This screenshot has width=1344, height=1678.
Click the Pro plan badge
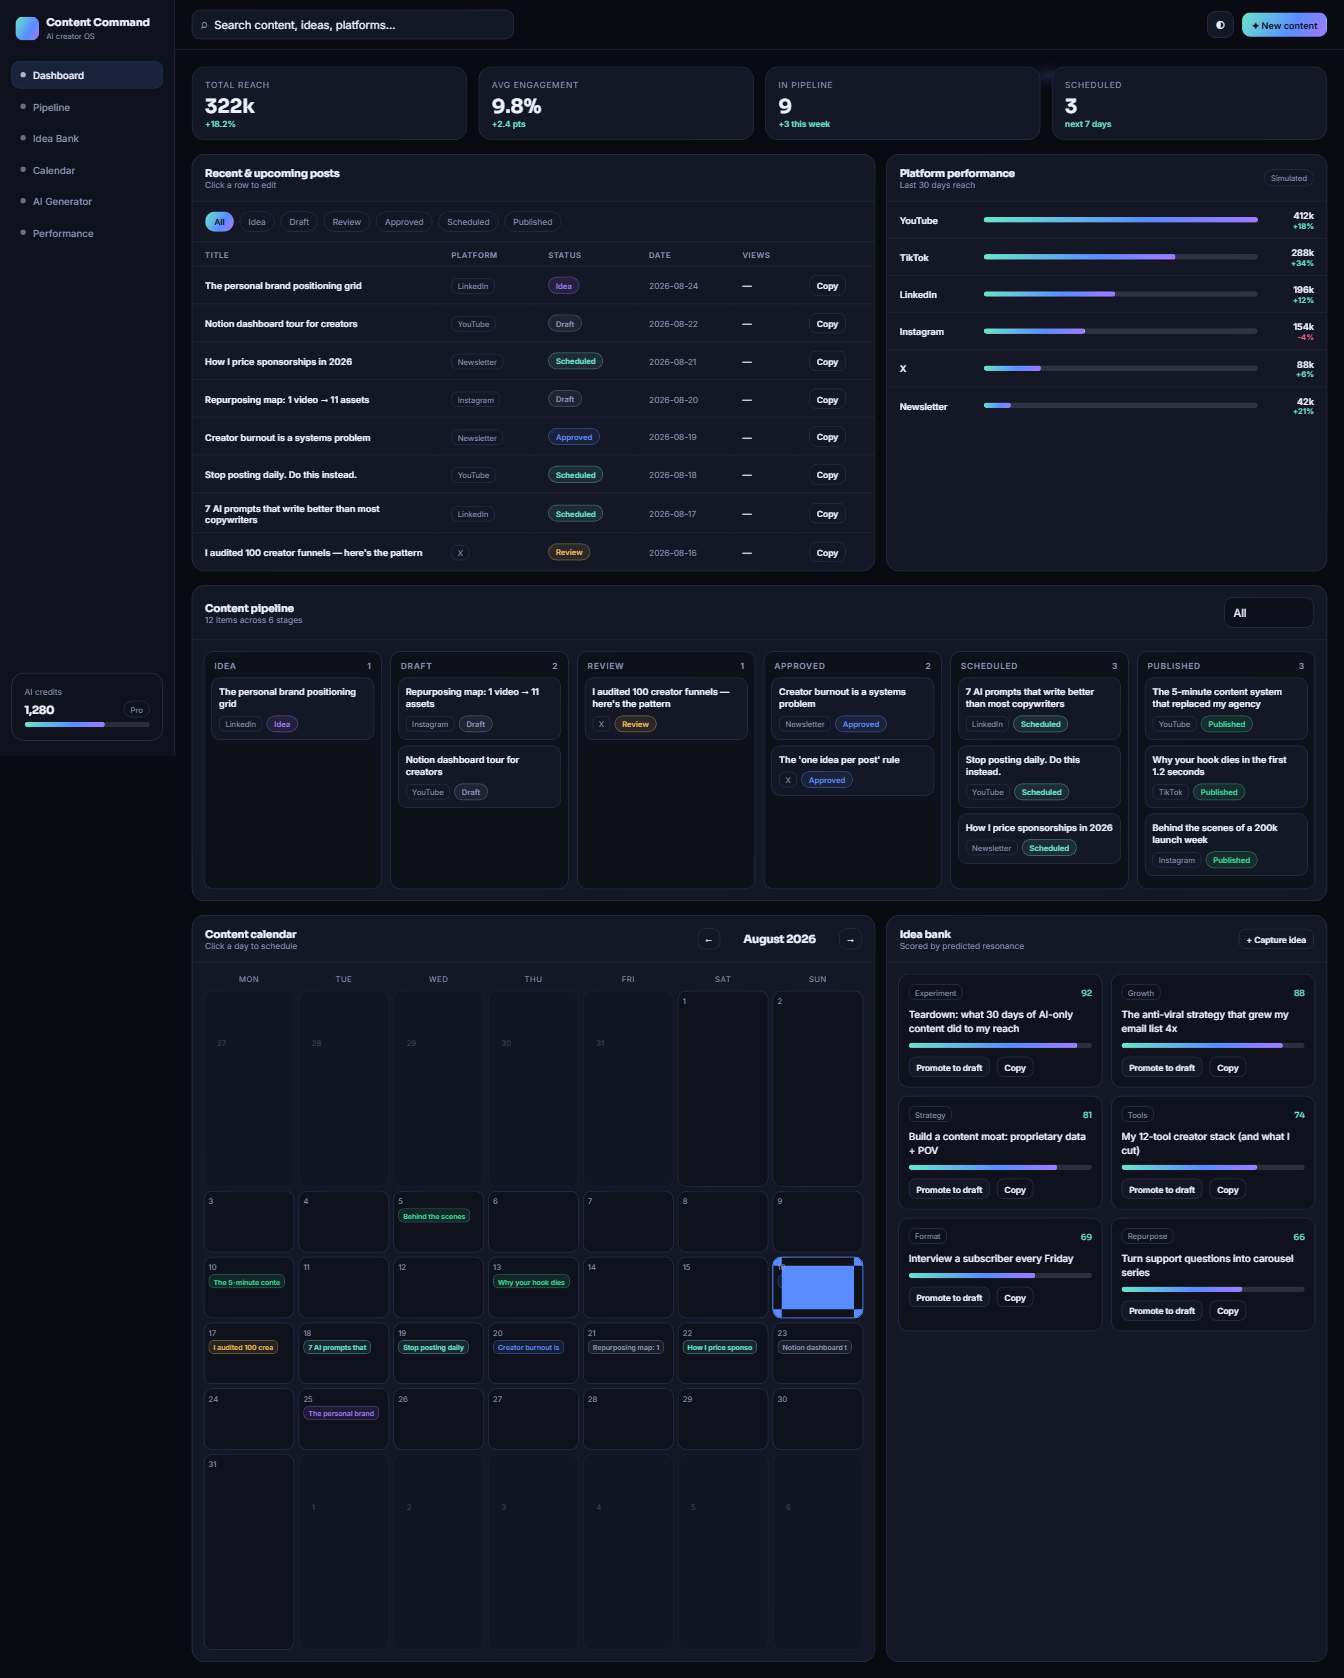tap(137, 710)
